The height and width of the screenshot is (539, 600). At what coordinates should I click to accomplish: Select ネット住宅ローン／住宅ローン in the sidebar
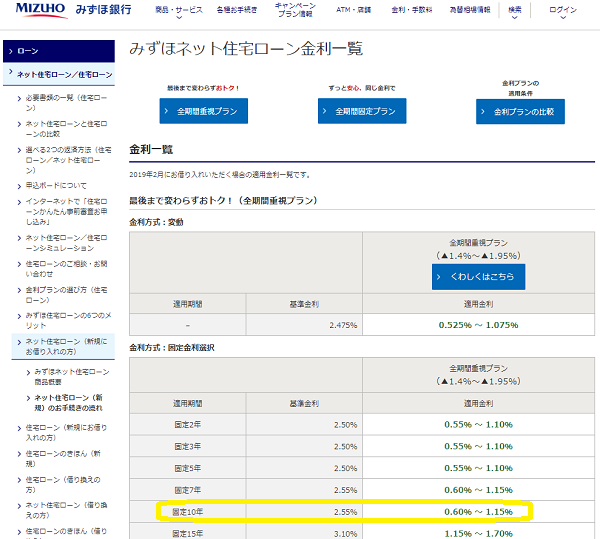click(59, 74)
